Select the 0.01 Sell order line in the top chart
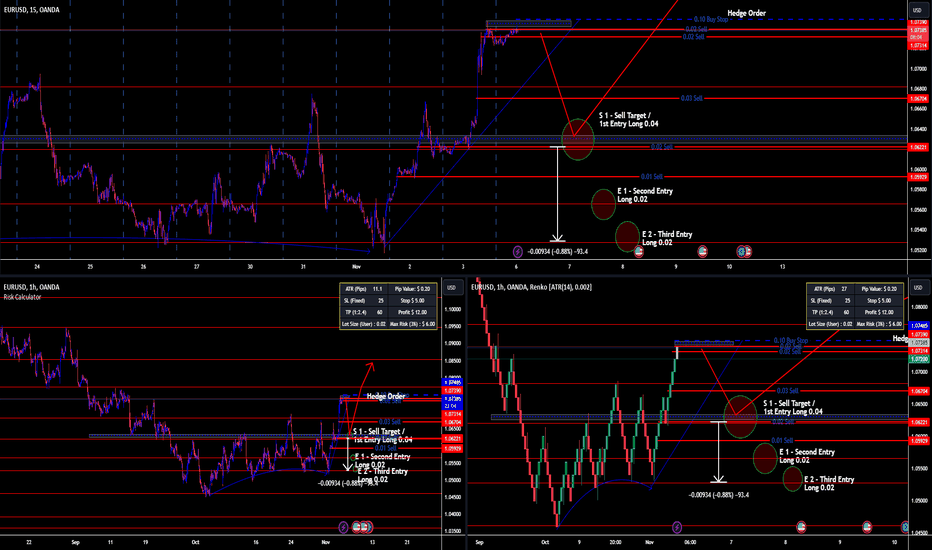The image size is (932, 550). [651, 177]
